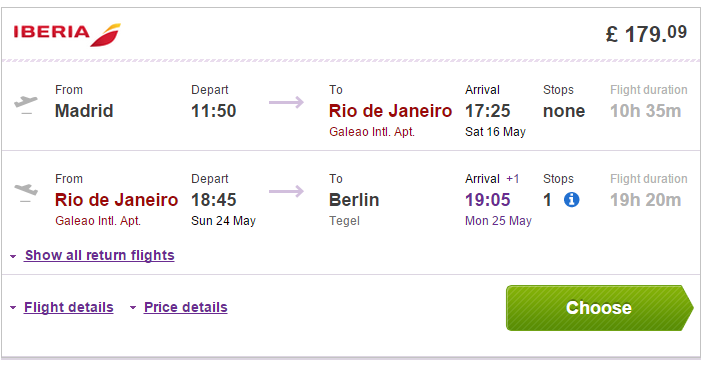Image resolution: width=710 pixels, height=367 pixels.
Task: Click the £179.09 price
Action: pyautogui.click(x=646, y=33)
